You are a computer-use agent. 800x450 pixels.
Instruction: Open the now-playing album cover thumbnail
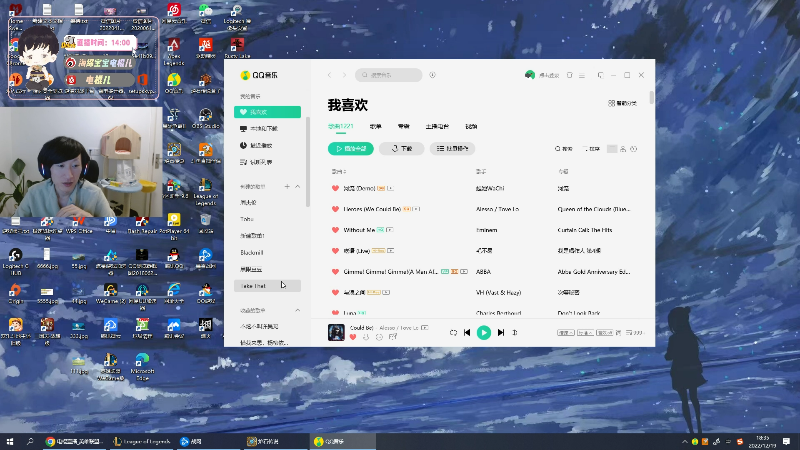coord(336,333)
